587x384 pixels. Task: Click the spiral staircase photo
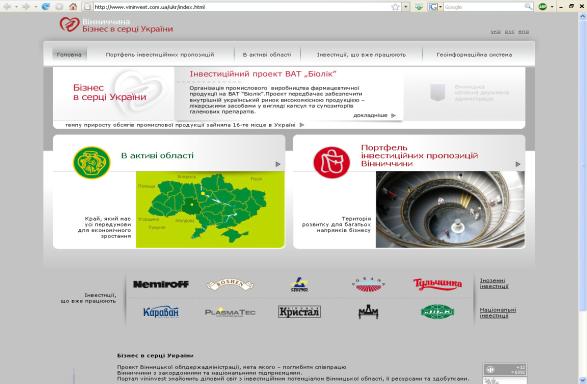click(x=450, y=210)
